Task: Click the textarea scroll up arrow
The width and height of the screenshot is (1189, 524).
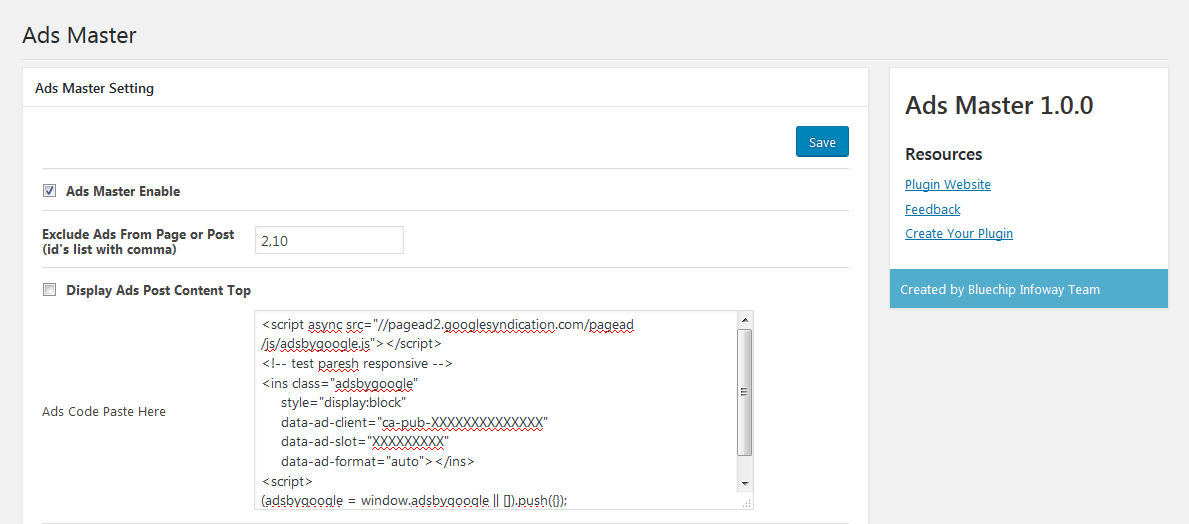Action: pos(745,319)
